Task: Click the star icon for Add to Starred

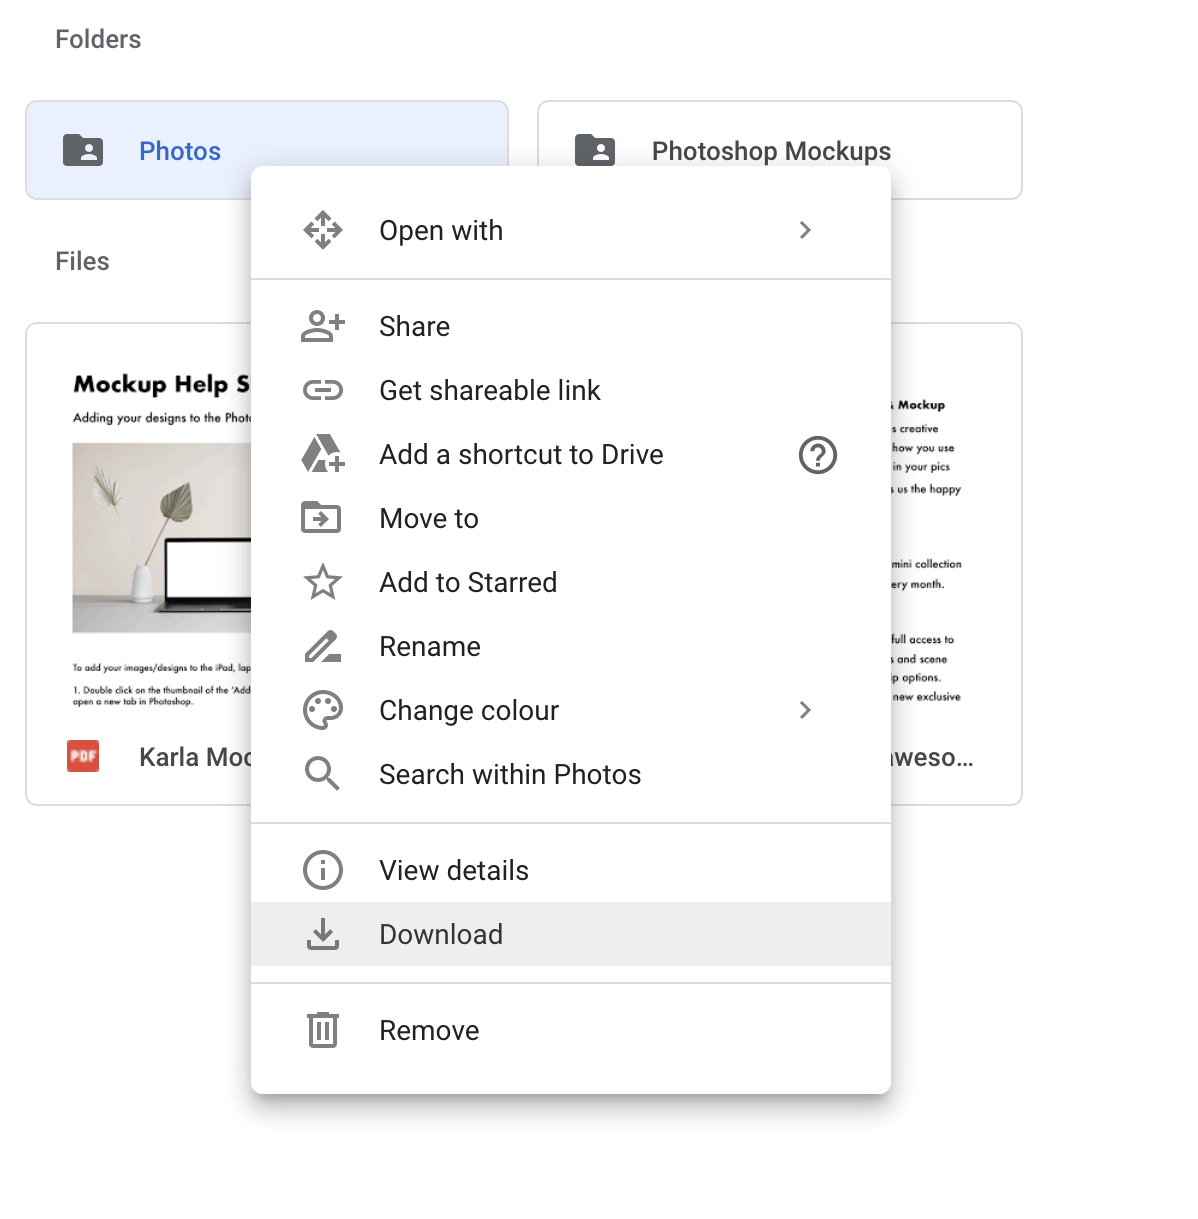Action: point(322,582)
